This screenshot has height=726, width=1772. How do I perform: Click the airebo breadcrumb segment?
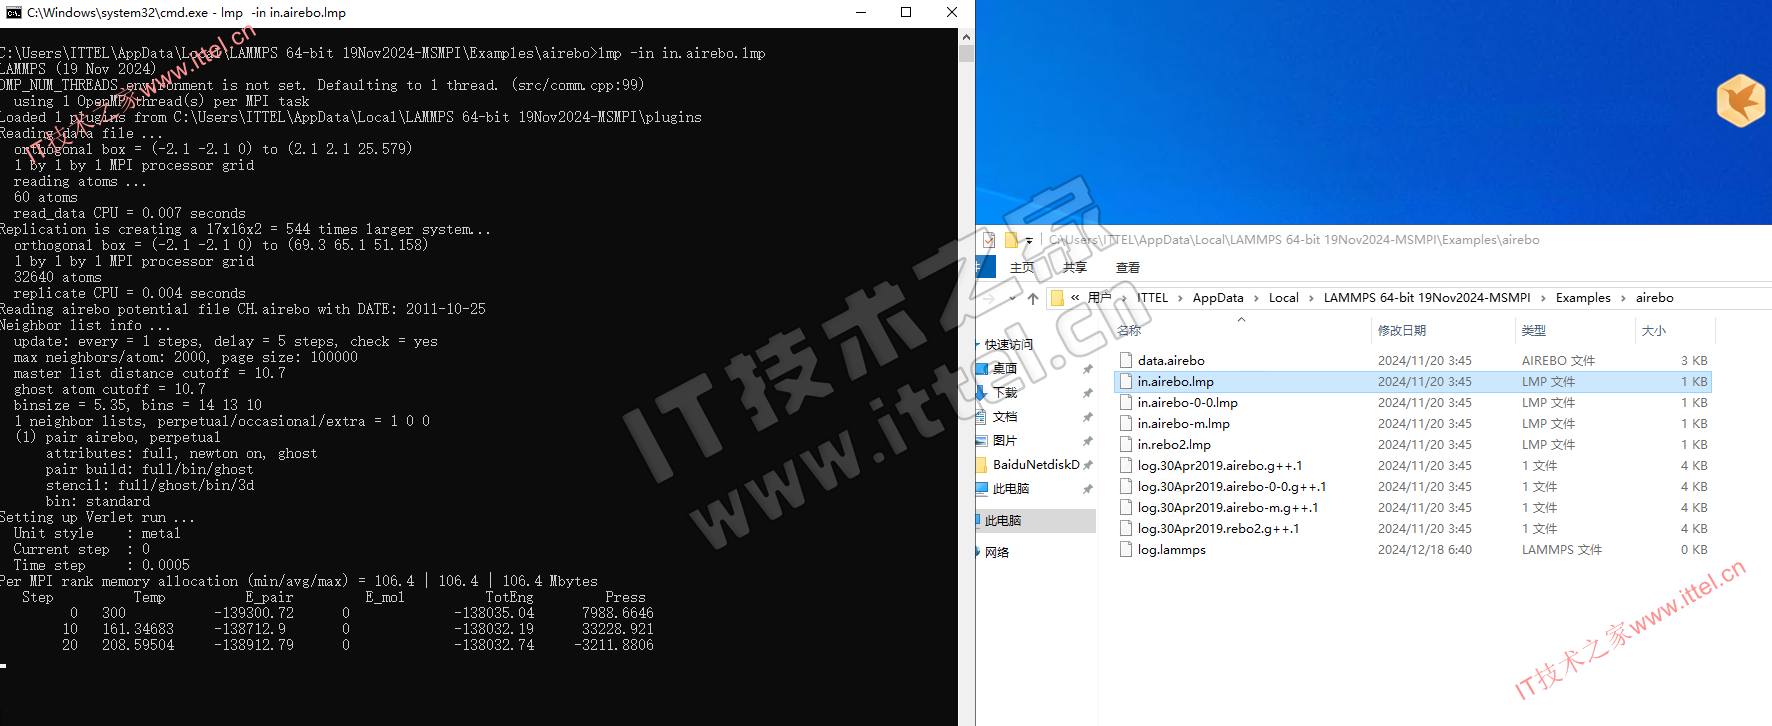tap(1655, 298)
